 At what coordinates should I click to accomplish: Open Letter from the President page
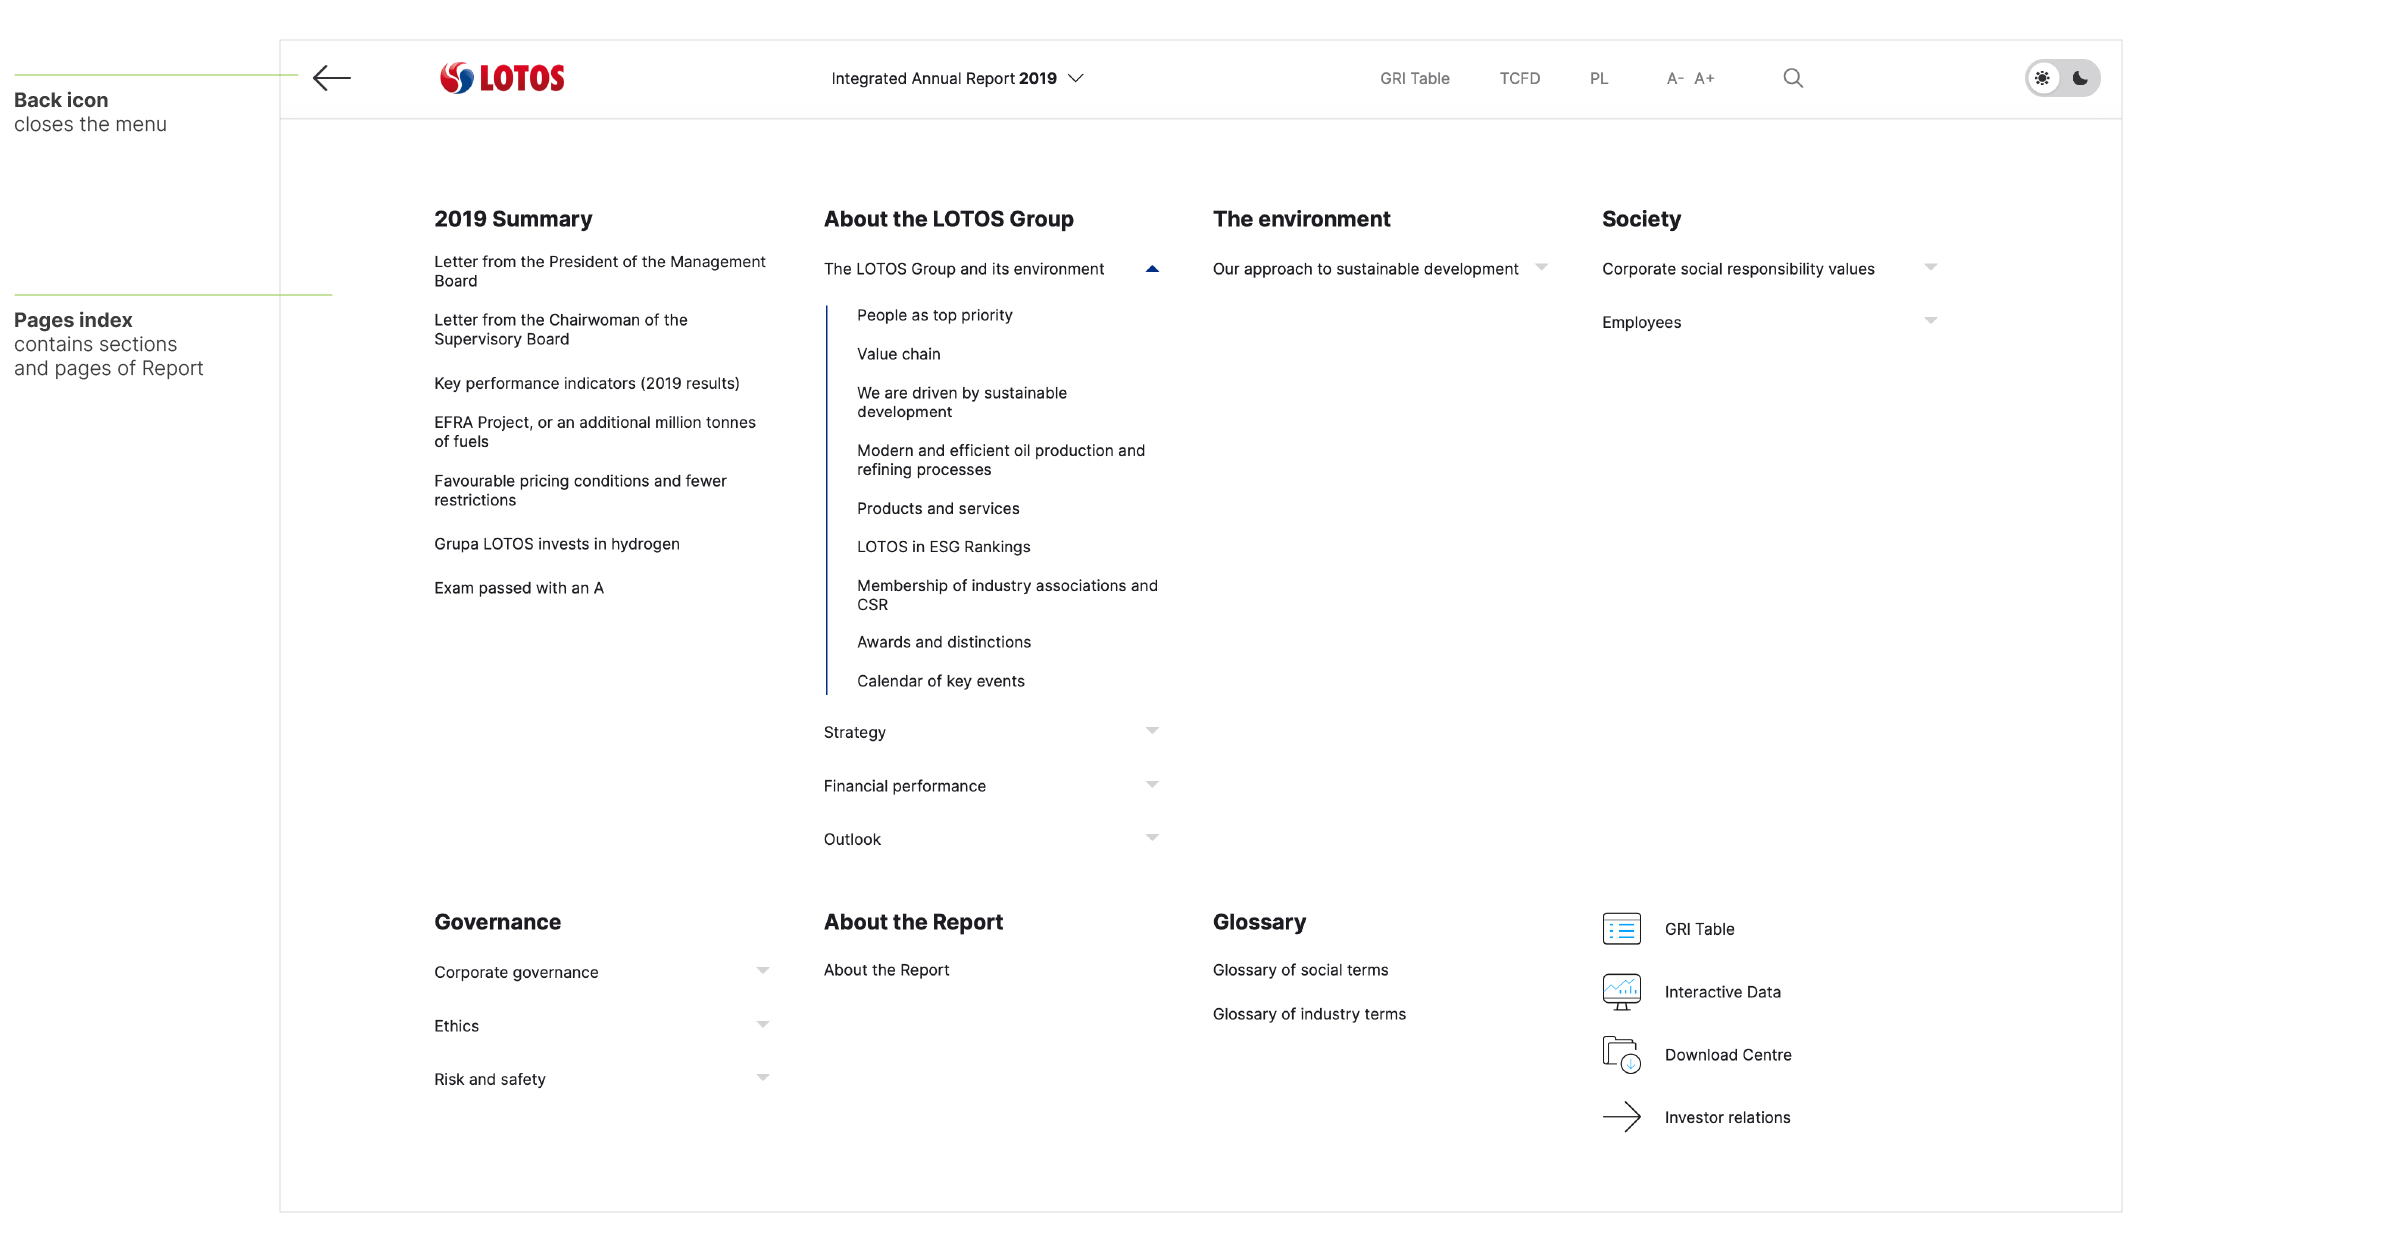click(x=600, y=271)
